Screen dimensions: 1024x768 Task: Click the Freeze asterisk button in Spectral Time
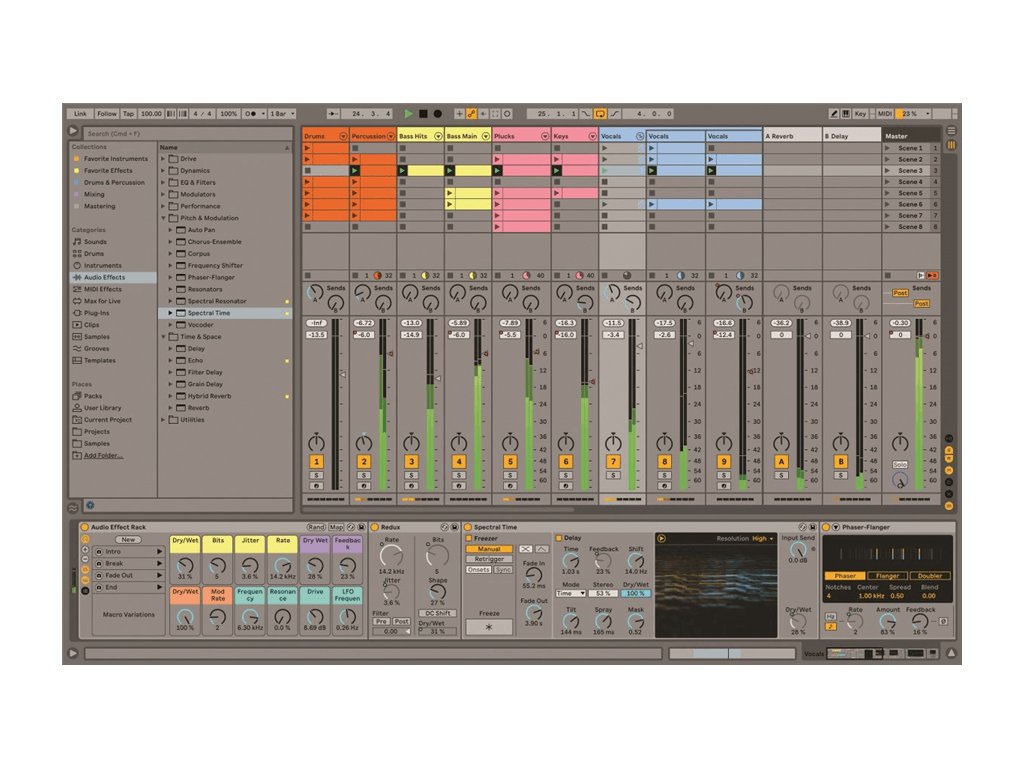488,627
